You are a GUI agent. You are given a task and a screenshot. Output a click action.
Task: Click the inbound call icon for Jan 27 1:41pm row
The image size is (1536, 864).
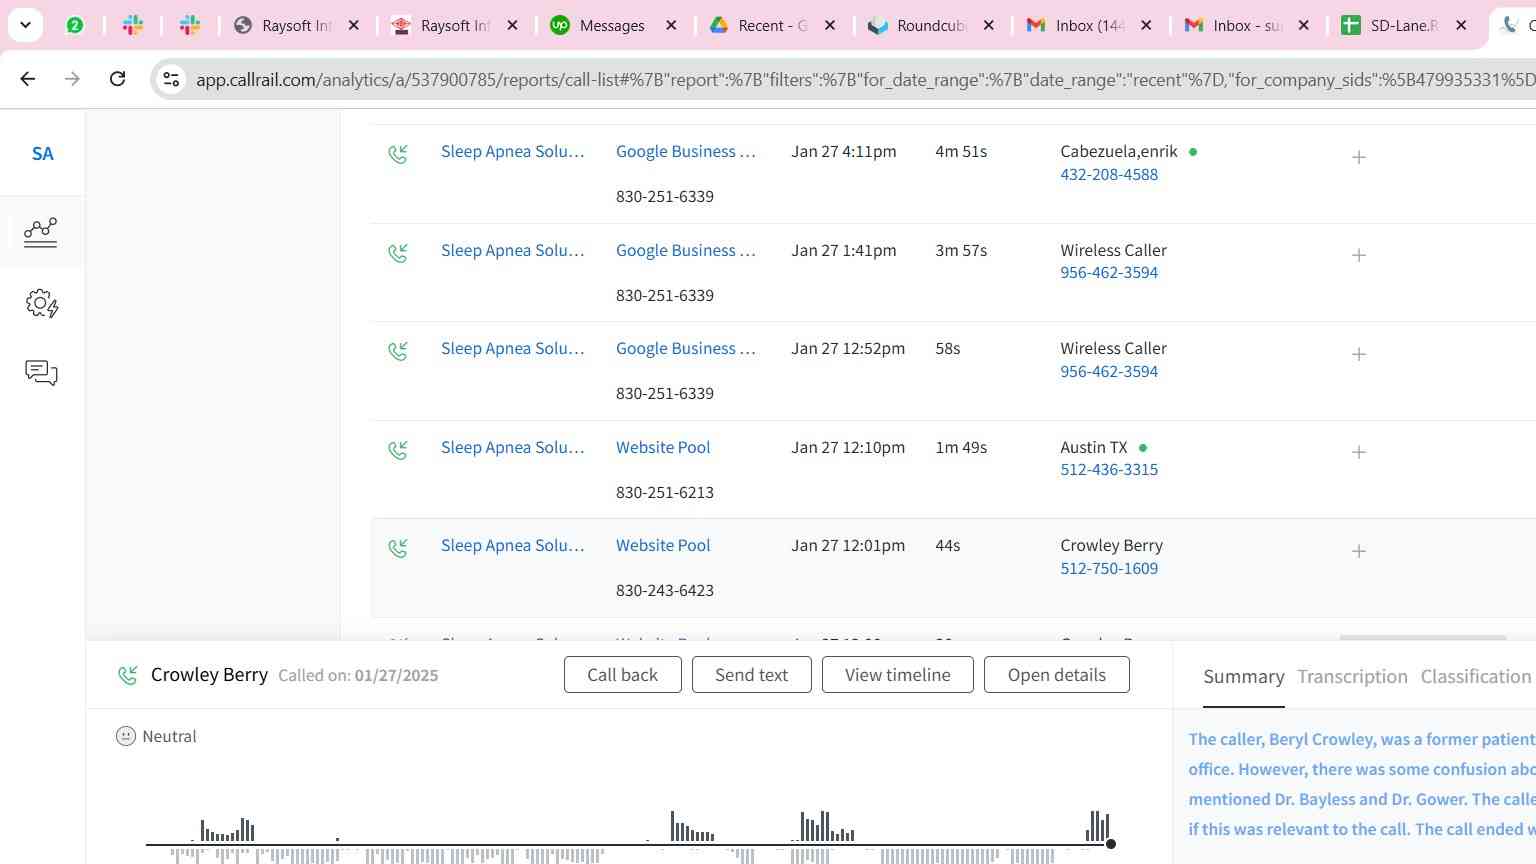tap(398, 253)
